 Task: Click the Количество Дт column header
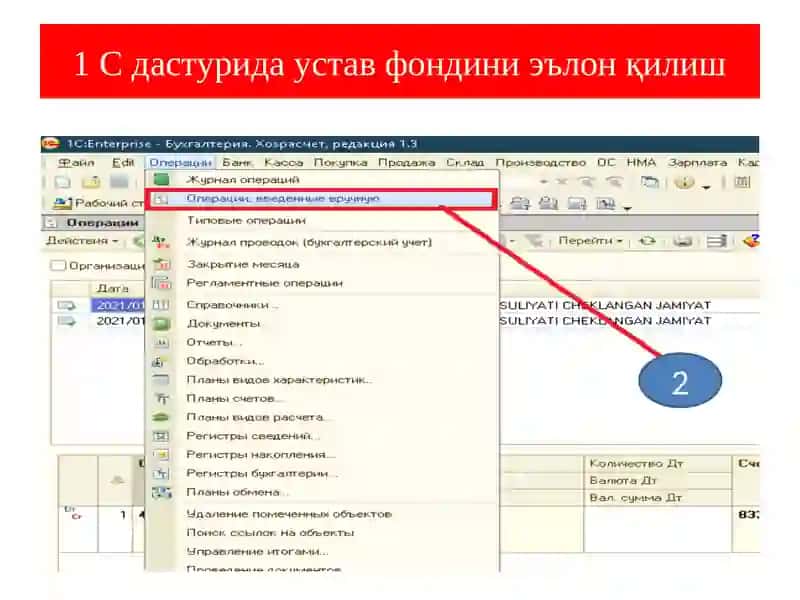658,463
